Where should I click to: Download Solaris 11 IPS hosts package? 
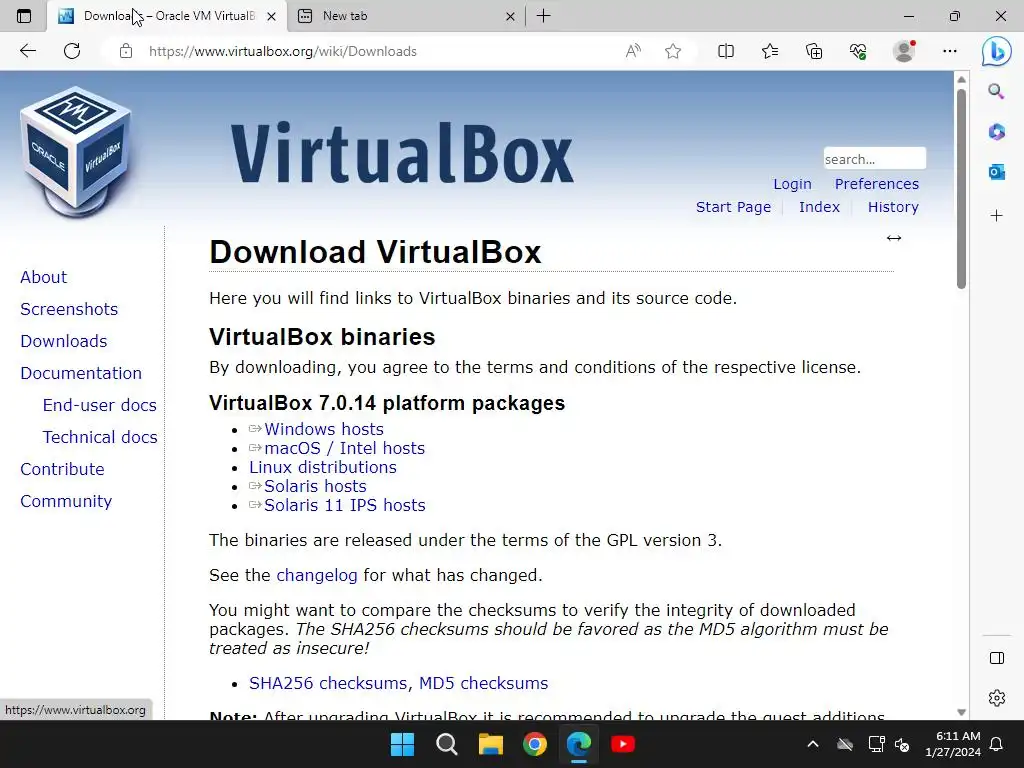[345, 505]
